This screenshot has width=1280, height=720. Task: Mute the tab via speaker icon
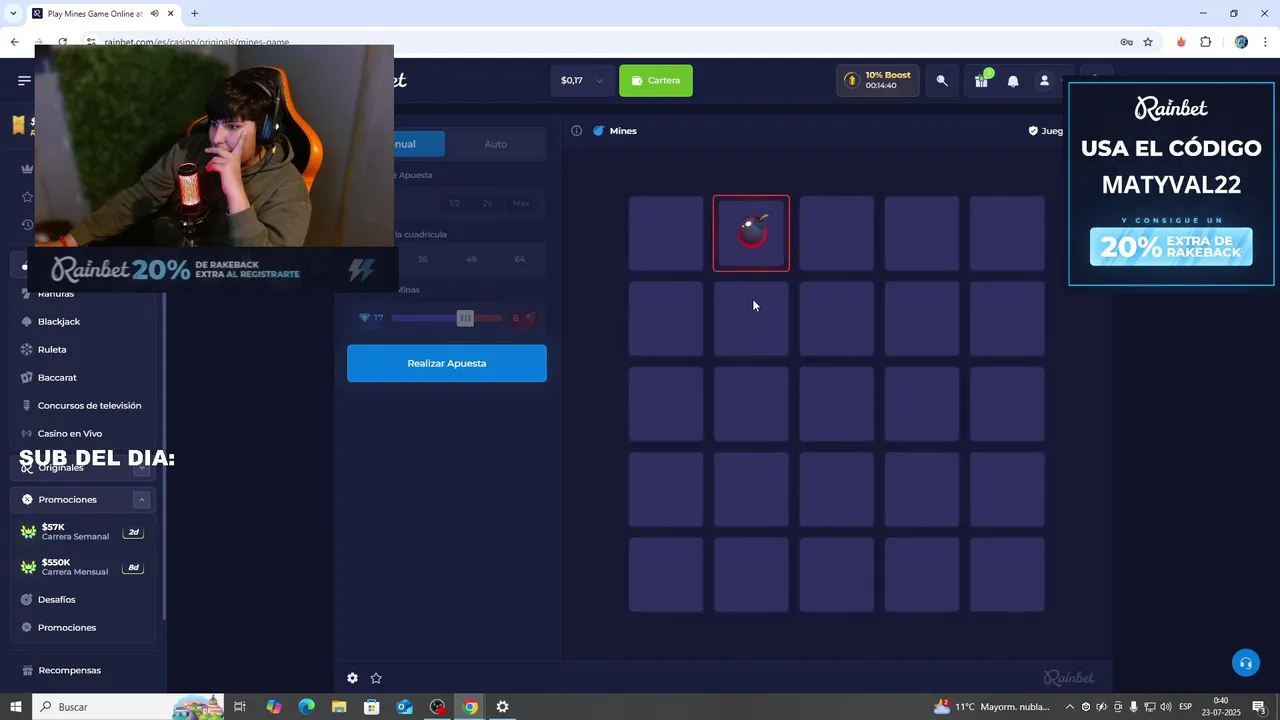click(154, 14)
